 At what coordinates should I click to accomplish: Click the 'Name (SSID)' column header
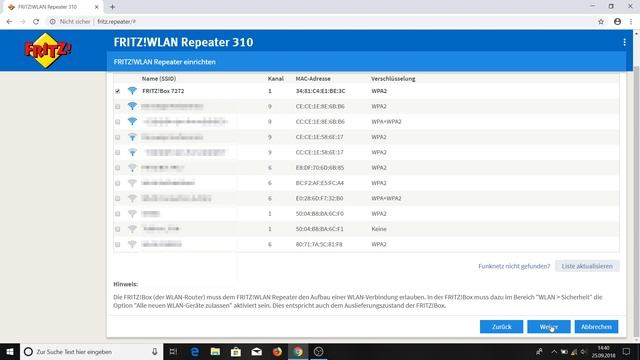(x=159, y=78)
